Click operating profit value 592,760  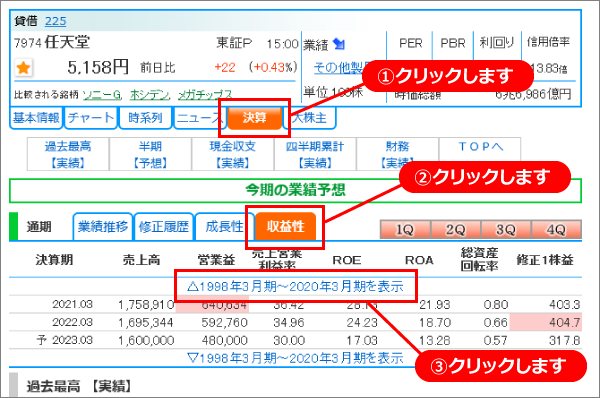pyautogui.click(x=225, y=323)
